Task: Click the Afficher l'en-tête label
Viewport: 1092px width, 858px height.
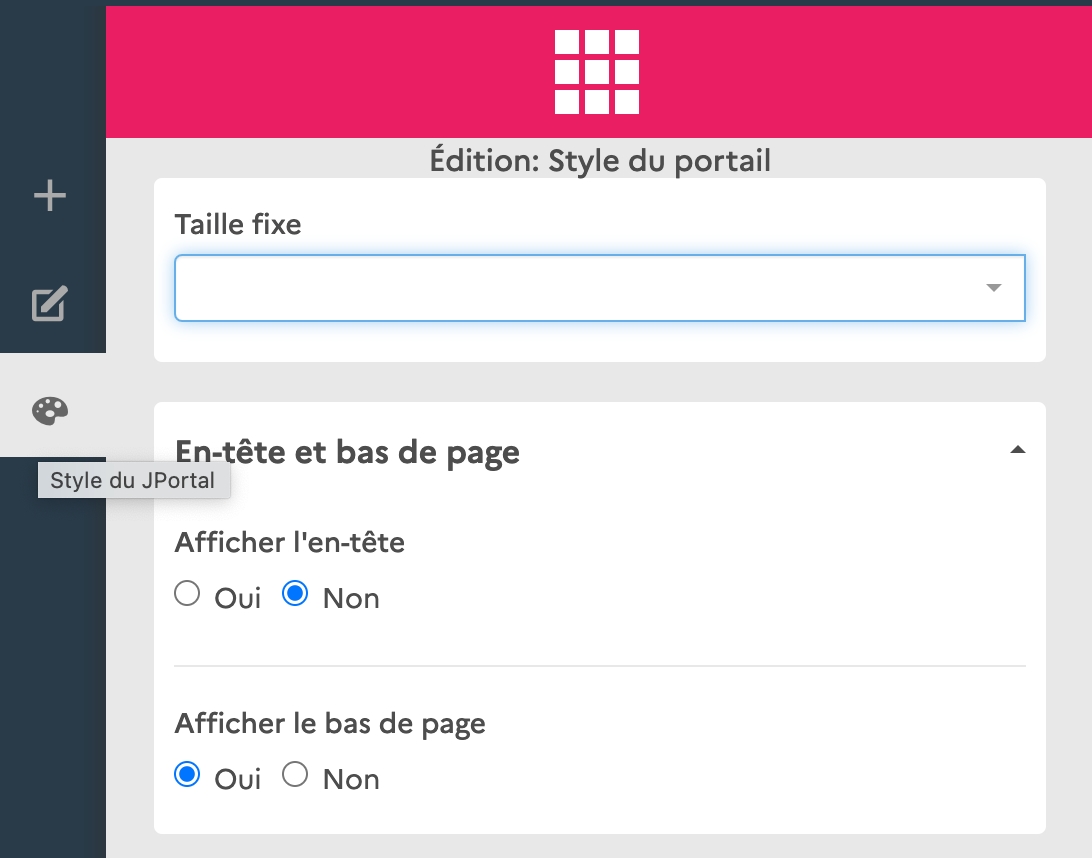Action: coord(290,542)
